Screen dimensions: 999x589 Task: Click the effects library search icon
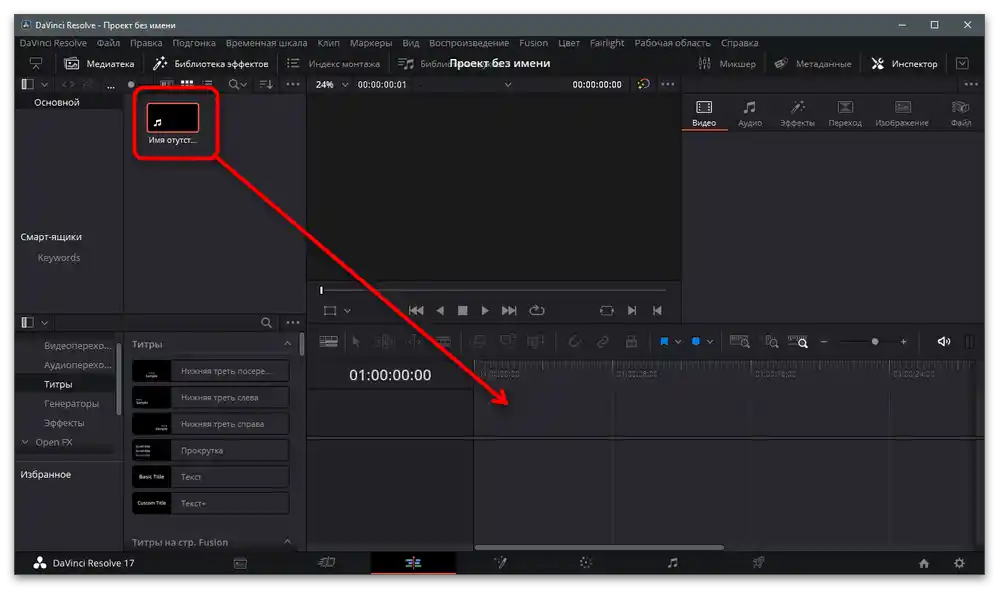coord(266,323)
